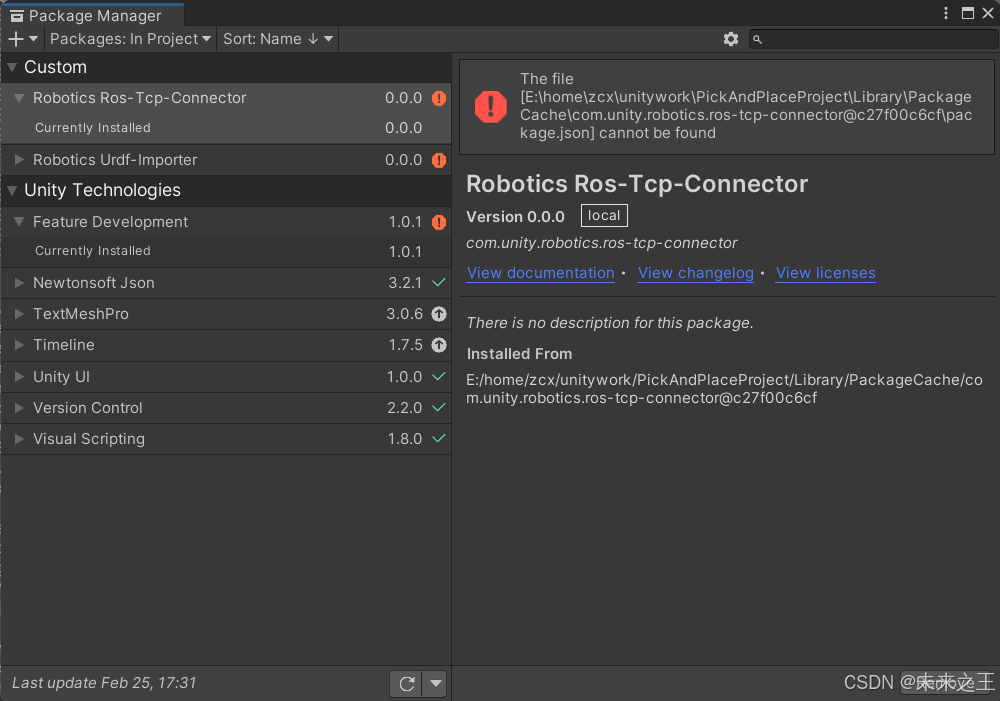This screenshot has width=1000, height=701.
Task: Click the search magnifier icon
Action: (x=757, y=40)
